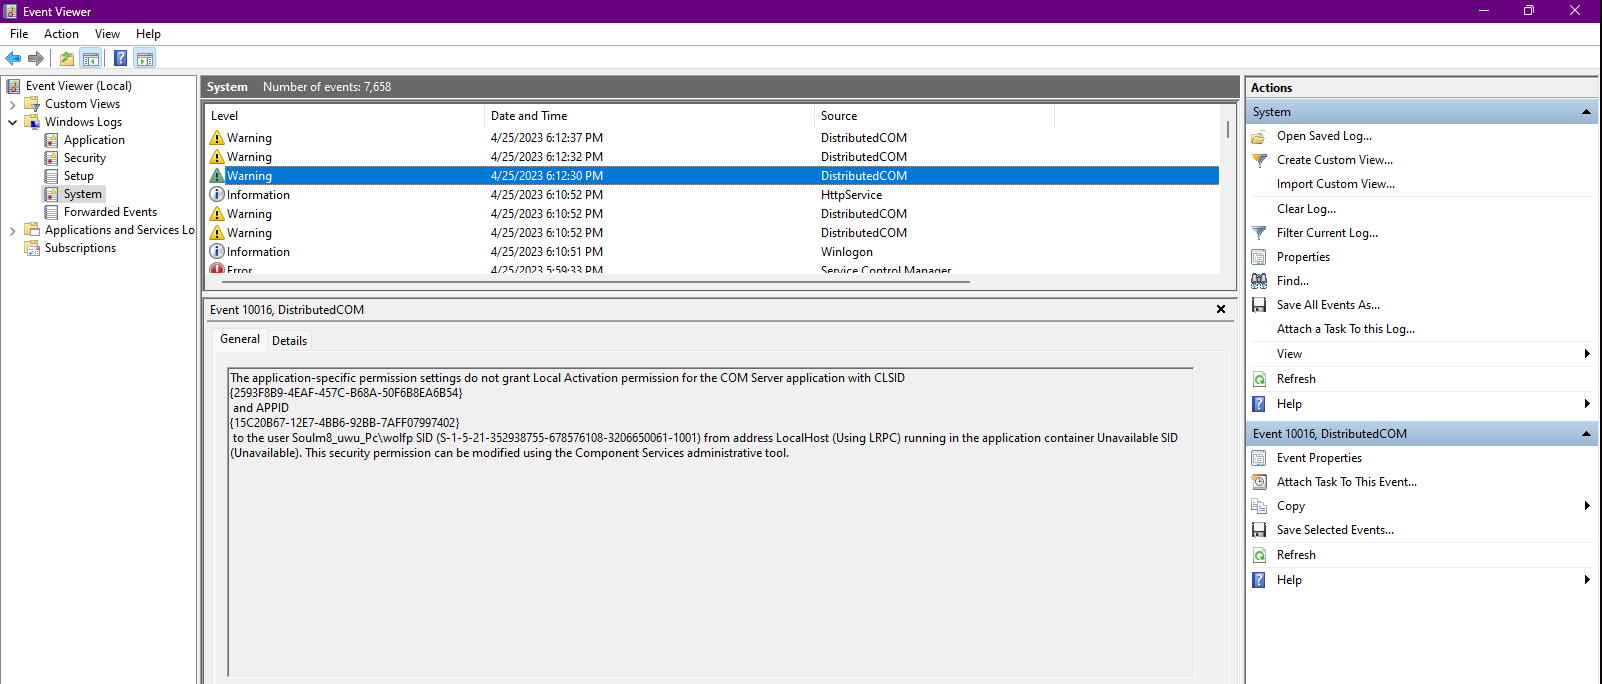Click the event description text box
Screen dimensions: 1602x684
tap(710, 522)
